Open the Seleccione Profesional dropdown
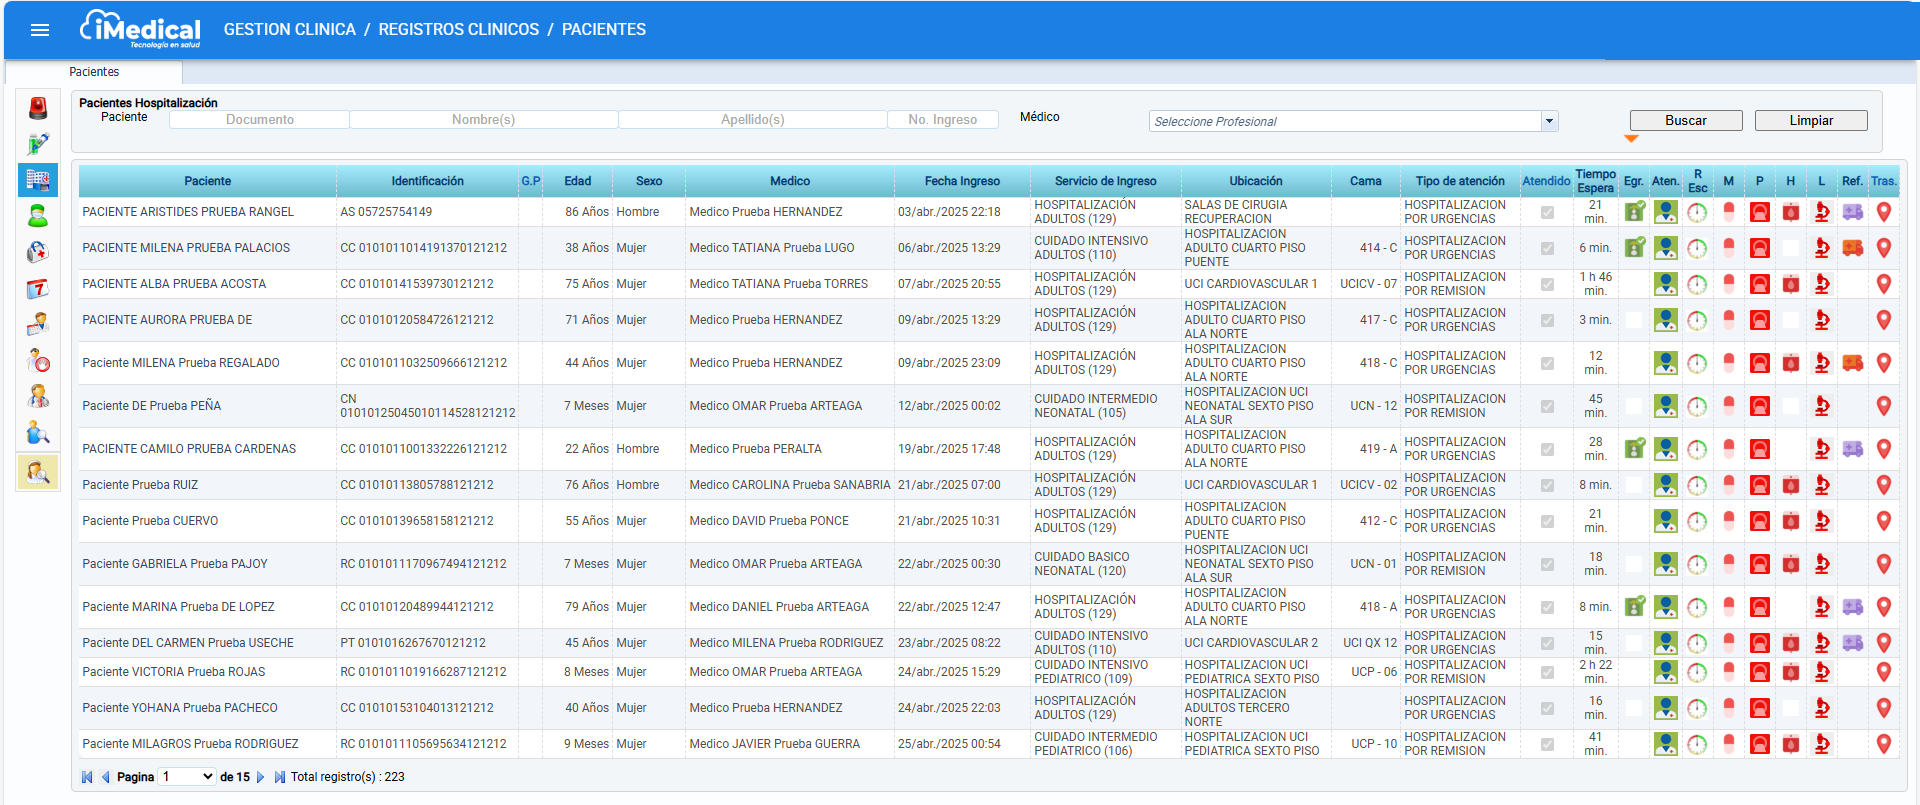 (1549, 121)
